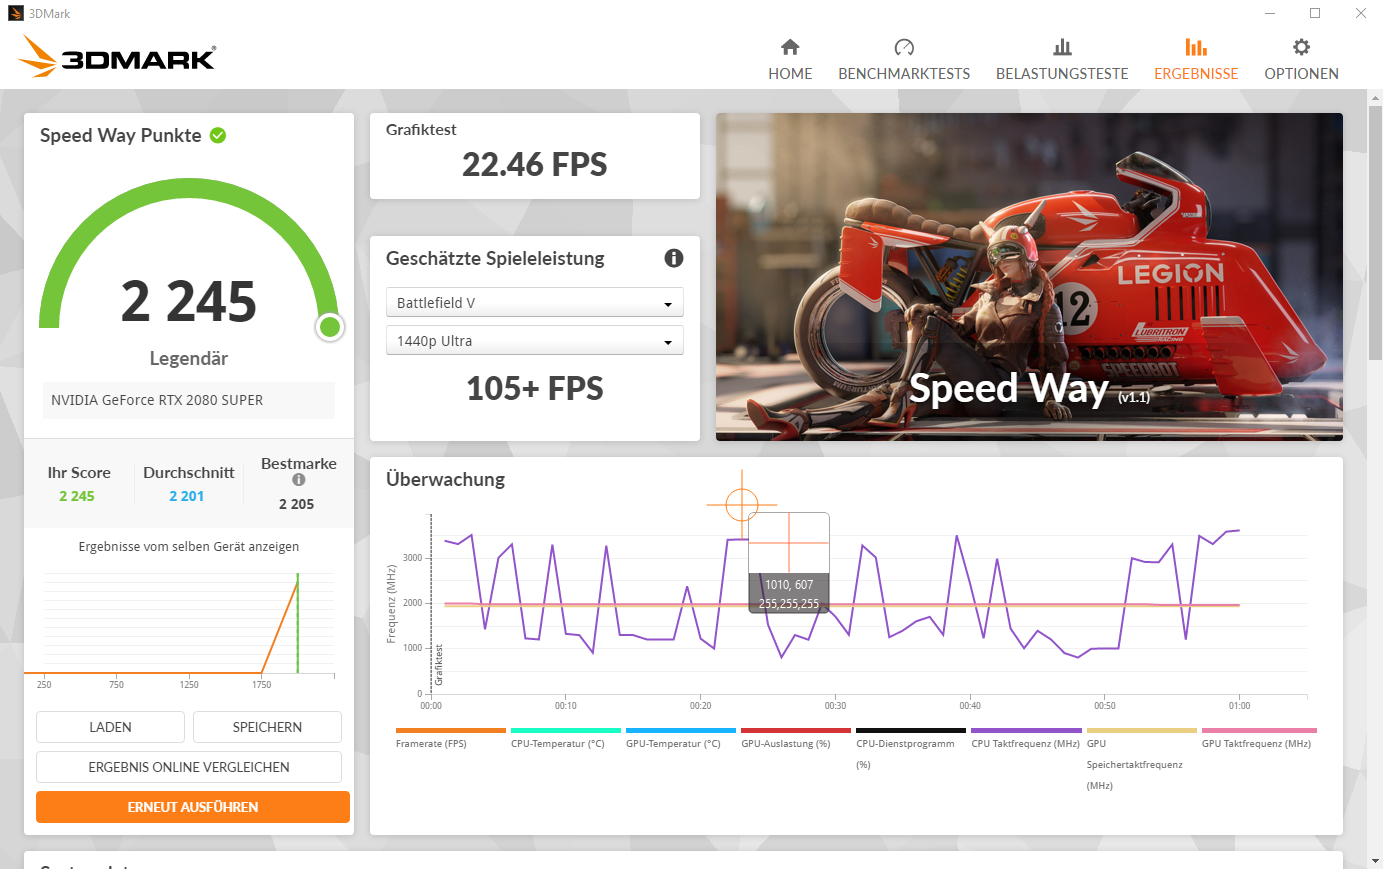Click GPU Speichertaktfrequenz yellow legend swatch

pyautogui.click(x=1141, y=730)
